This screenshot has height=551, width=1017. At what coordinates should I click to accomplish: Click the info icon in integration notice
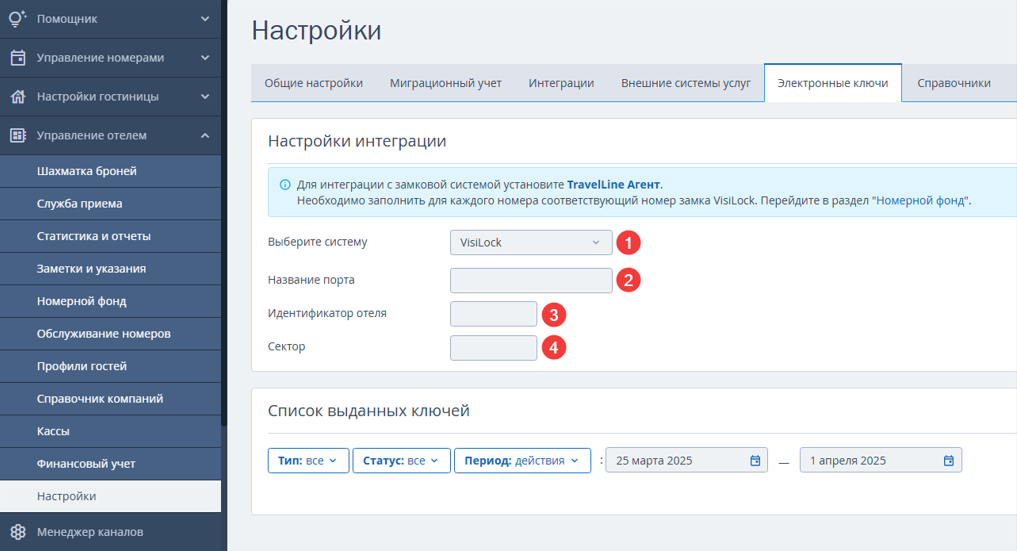click(x=285, y=185)
